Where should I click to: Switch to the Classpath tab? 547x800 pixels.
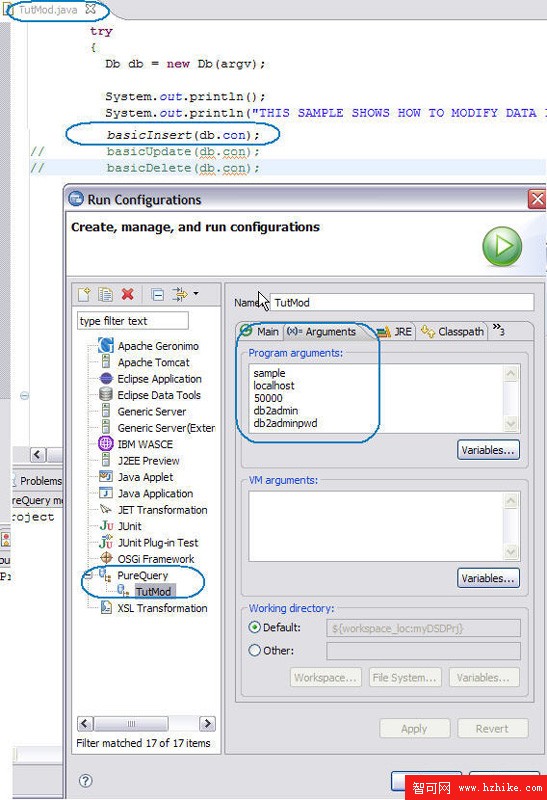click(x=453, y=332)
